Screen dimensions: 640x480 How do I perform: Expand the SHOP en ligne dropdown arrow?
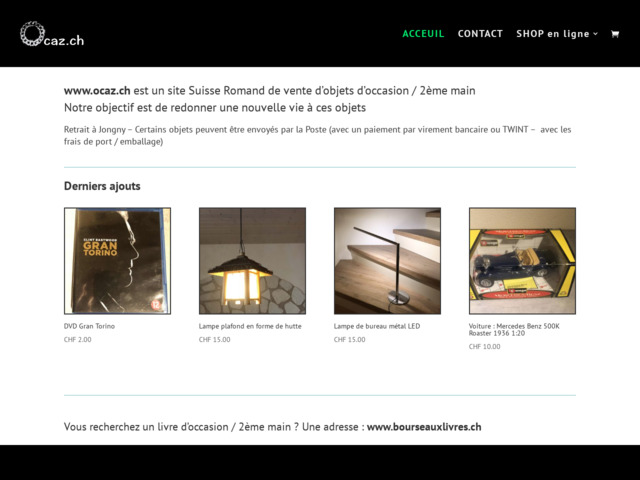pyautogui.click(x=596, y=34)
